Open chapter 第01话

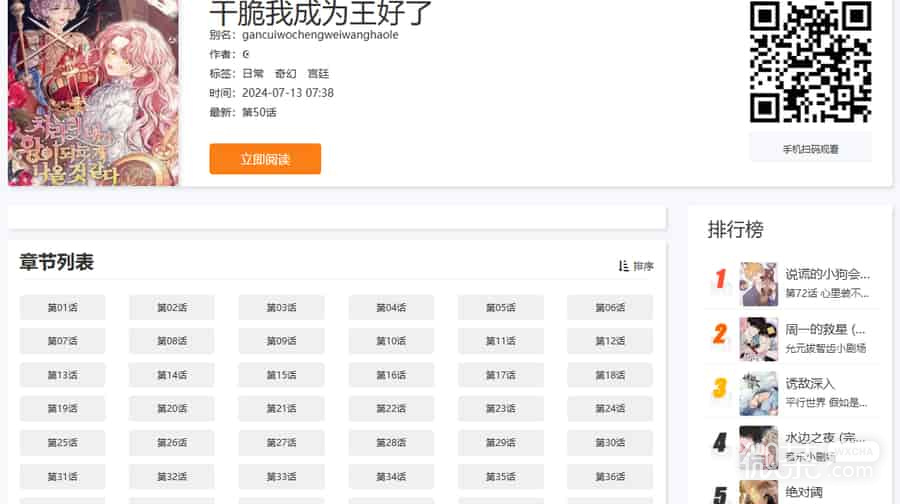pyautogui.click(x=63, y=308)
